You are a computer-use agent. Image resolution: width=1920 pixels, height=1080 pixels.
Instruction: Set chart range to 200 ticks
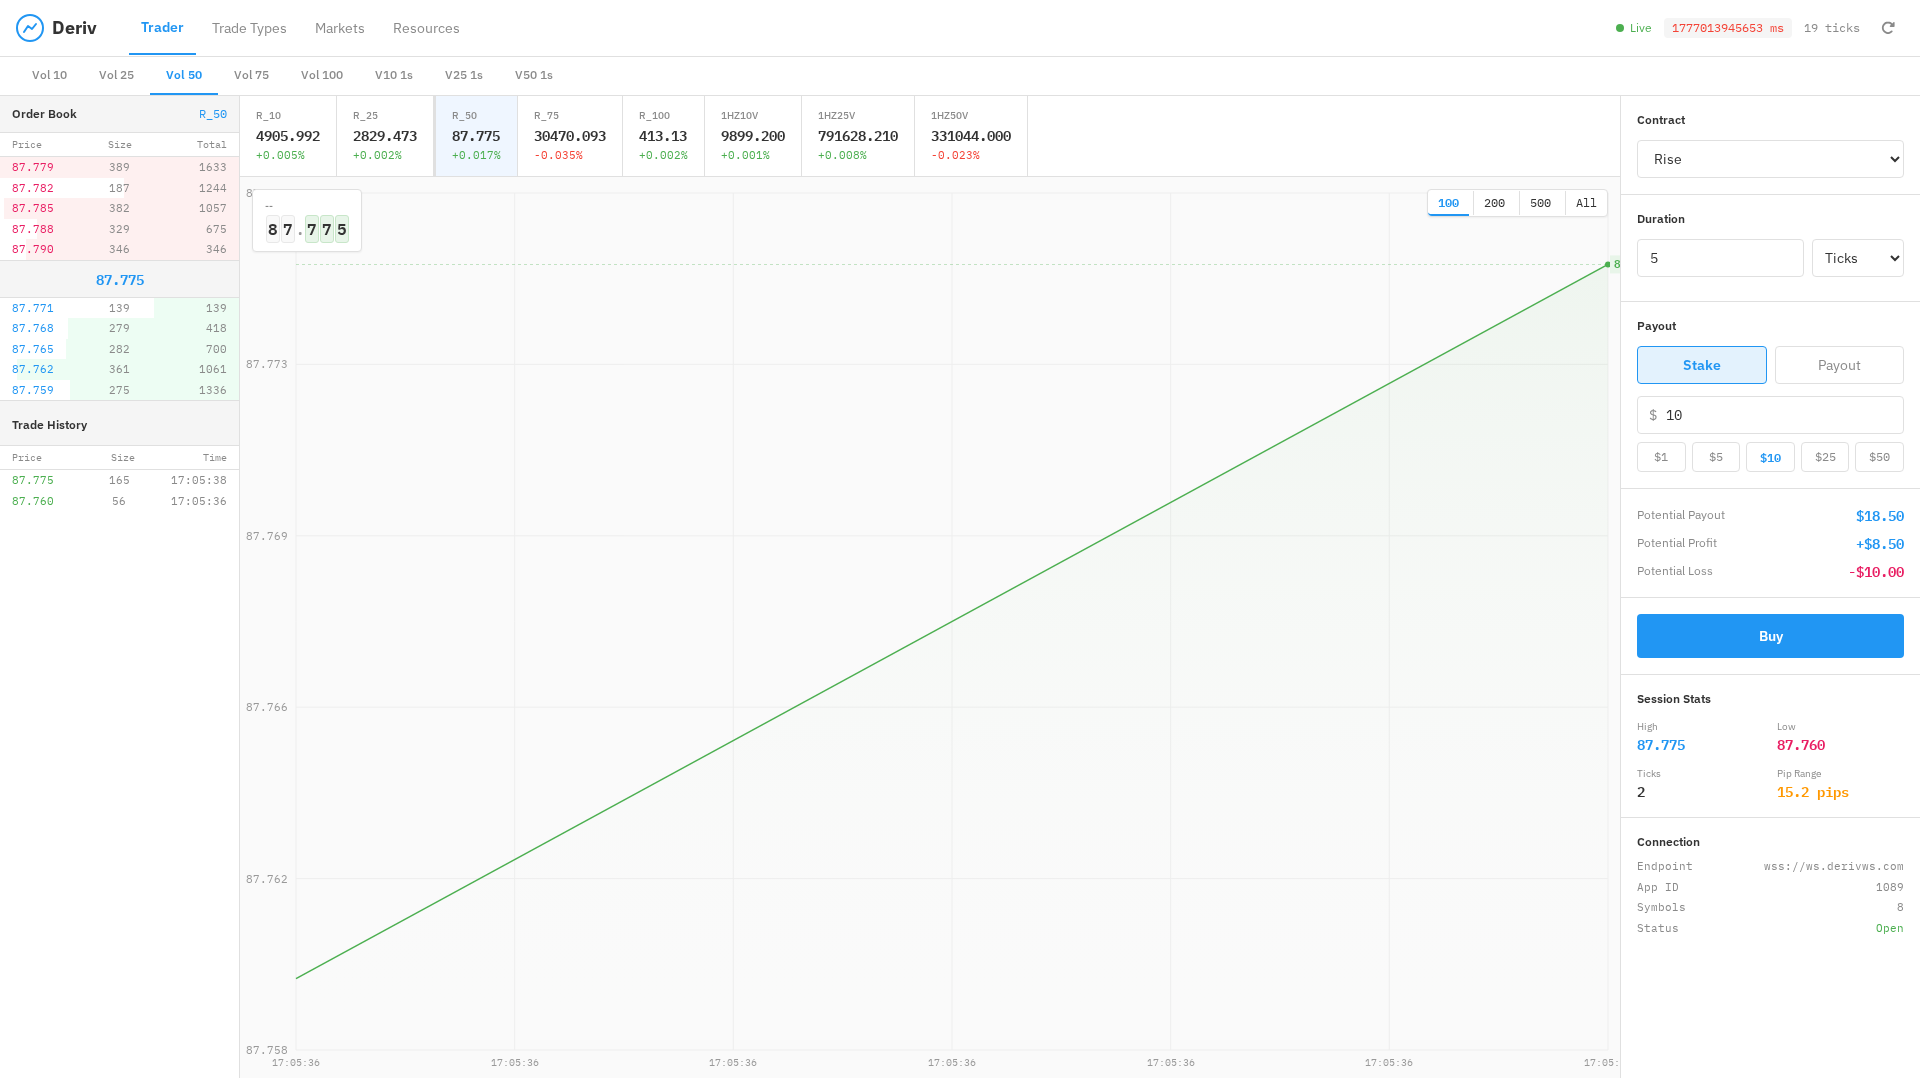1495,203
